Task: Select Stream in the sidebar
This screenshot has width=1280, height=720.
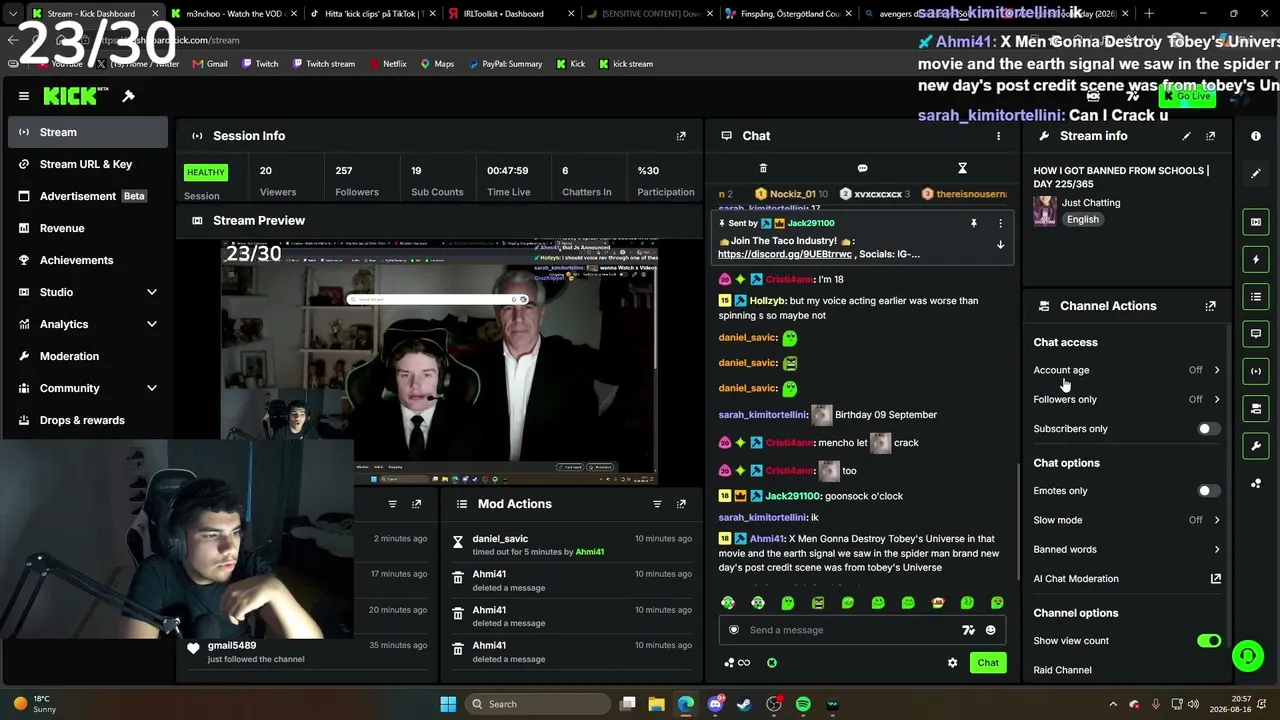Action: point(88,132)
